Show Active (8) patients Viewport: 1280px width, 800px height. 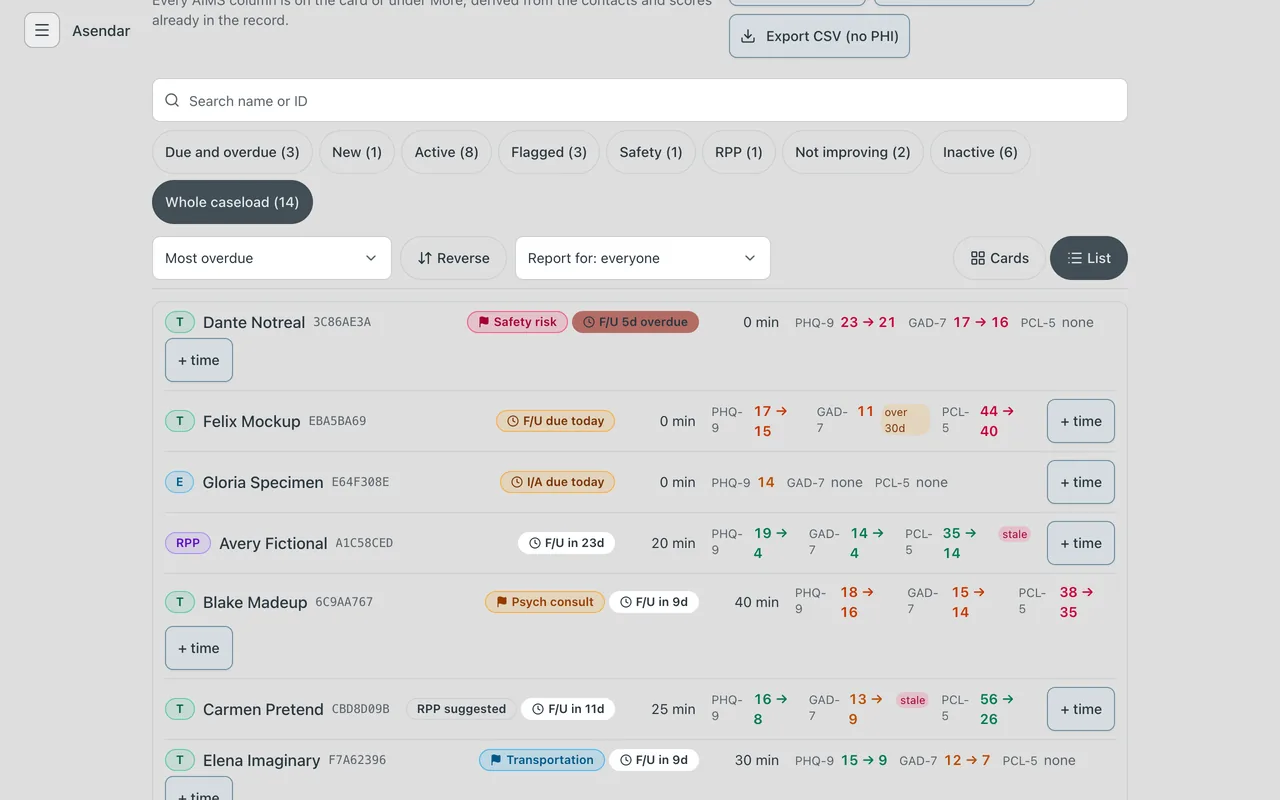tap(446, 152)
